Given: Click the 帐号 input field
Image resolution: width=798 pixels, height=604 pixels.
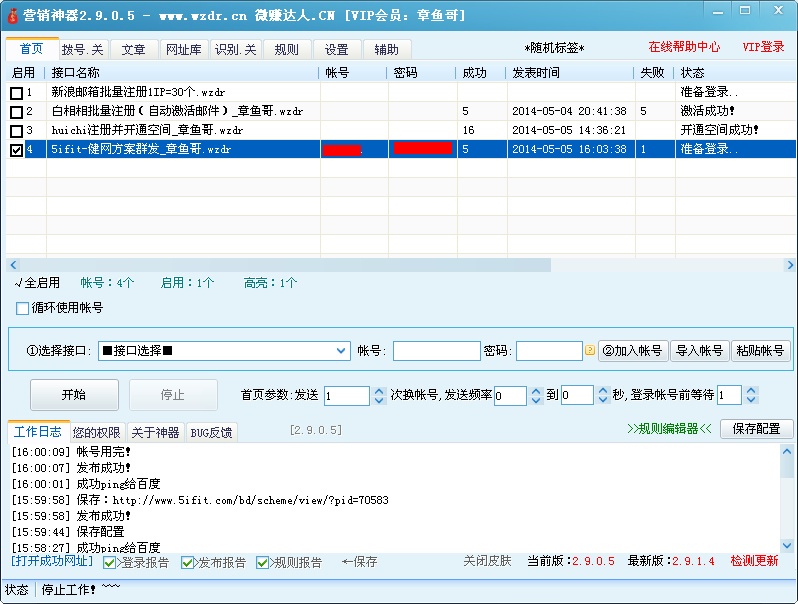Looking at the screenshot, I should (436, 351).
